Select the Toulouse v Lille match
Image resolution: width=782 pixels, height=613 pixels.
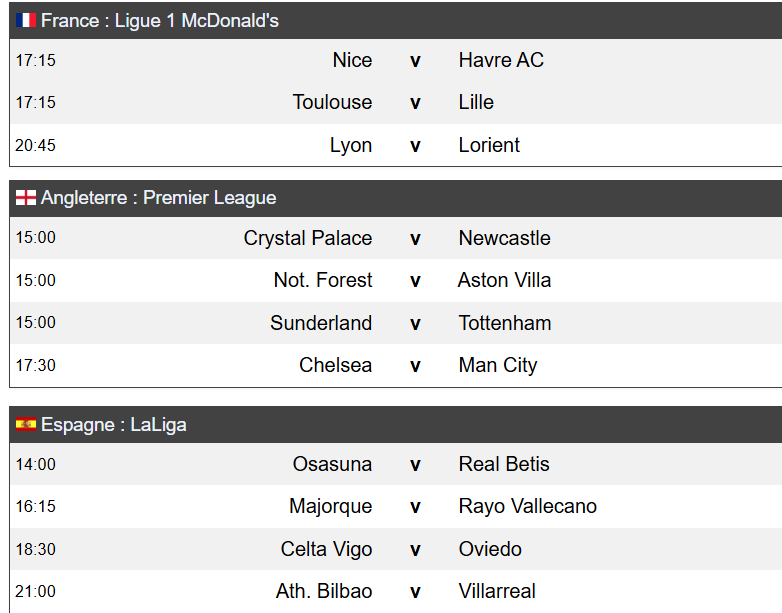click(x=415, y=103)
